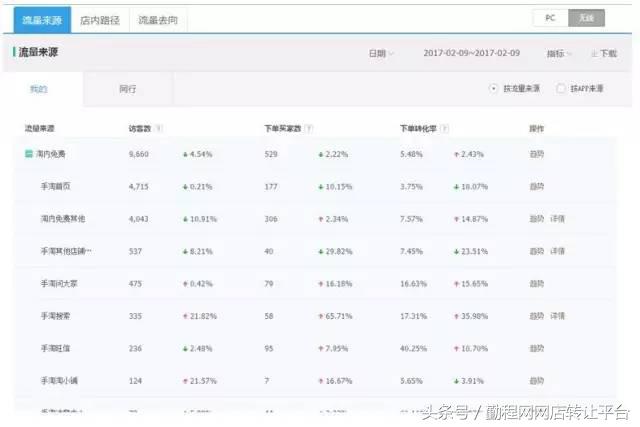Click buyer count 529
This screenshot has width=640, height=427.
271,154
